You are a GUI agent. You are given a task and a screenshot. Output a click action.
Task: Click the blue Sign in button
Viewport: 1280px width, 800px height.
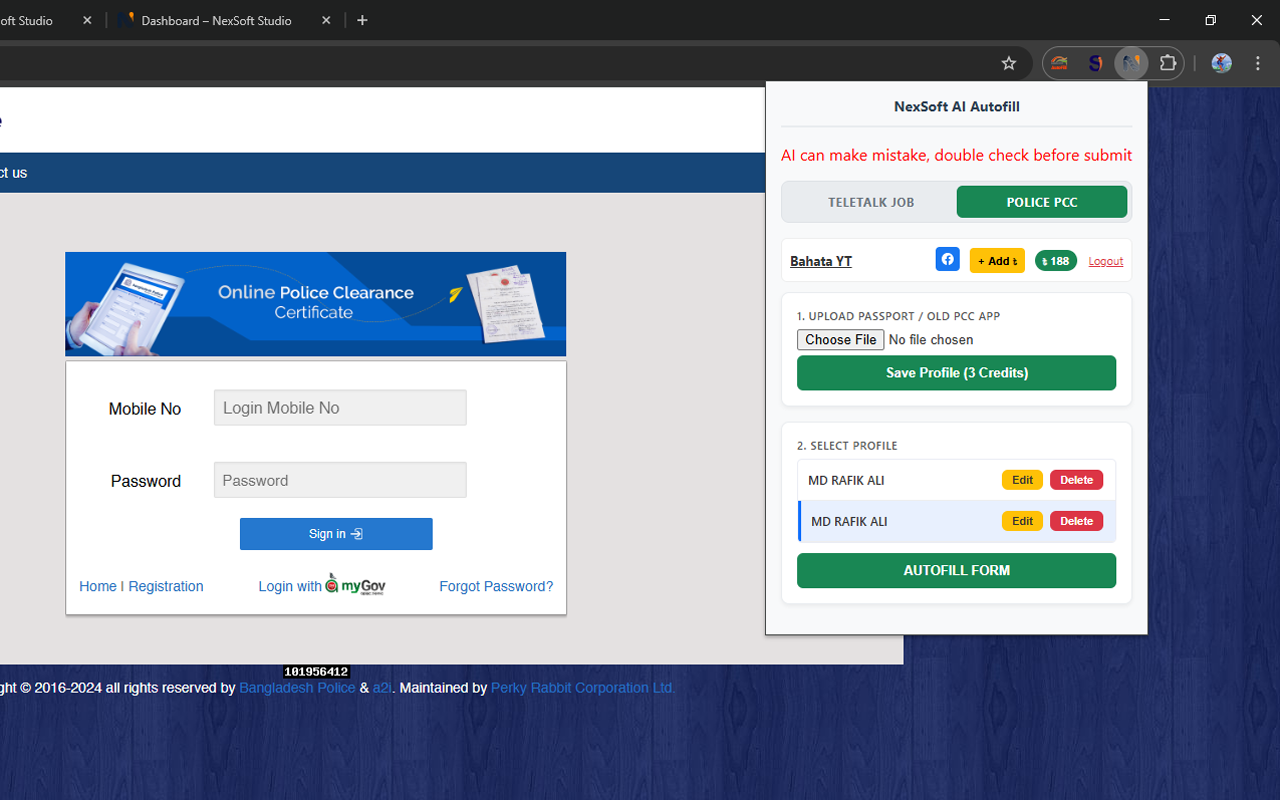(336, 534)
